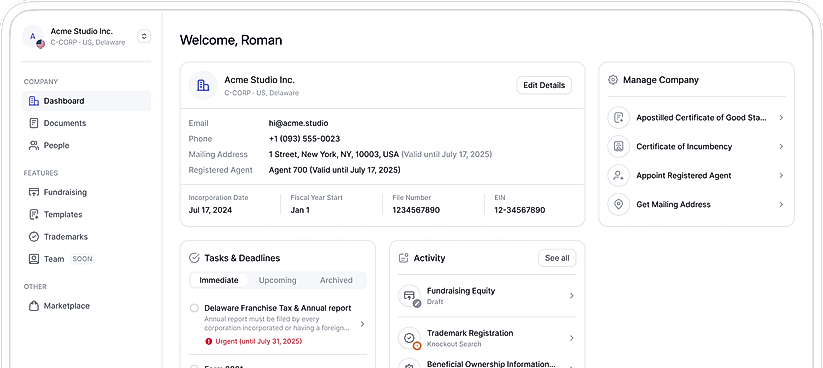Click the Templates file icon
Screen dimensions: 823x368
(34, 214)
